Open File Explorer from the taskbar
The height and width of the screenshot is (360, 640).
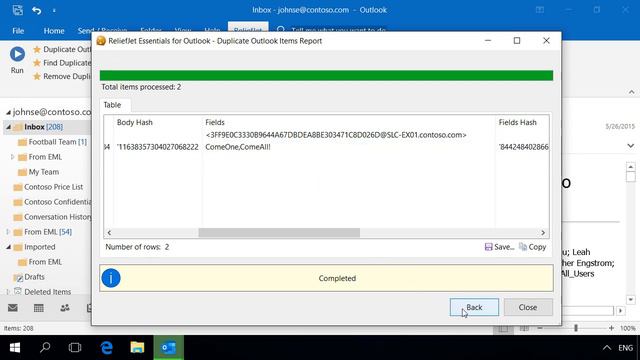click(137, 348)
